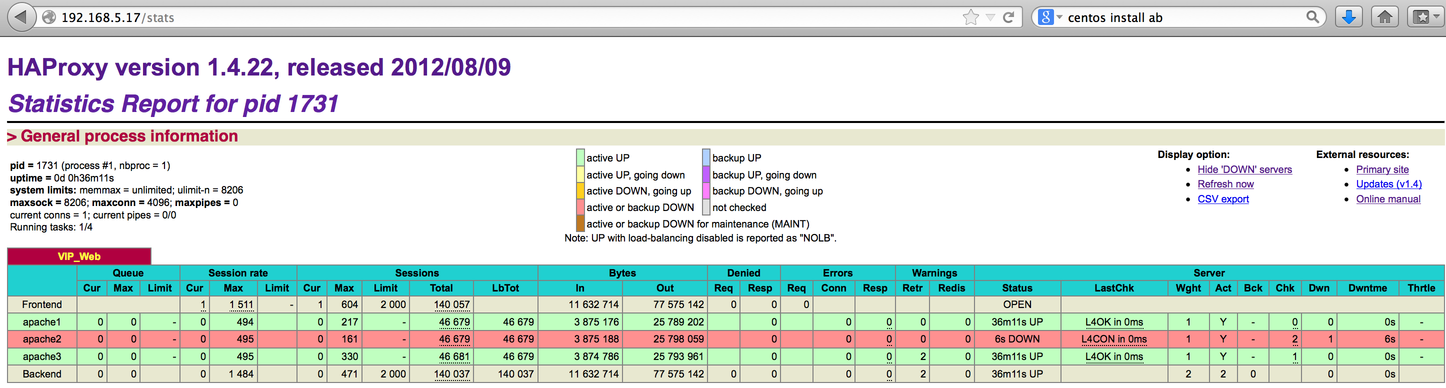Open the Updates (v1.4) link

[x=1389, y=184]
